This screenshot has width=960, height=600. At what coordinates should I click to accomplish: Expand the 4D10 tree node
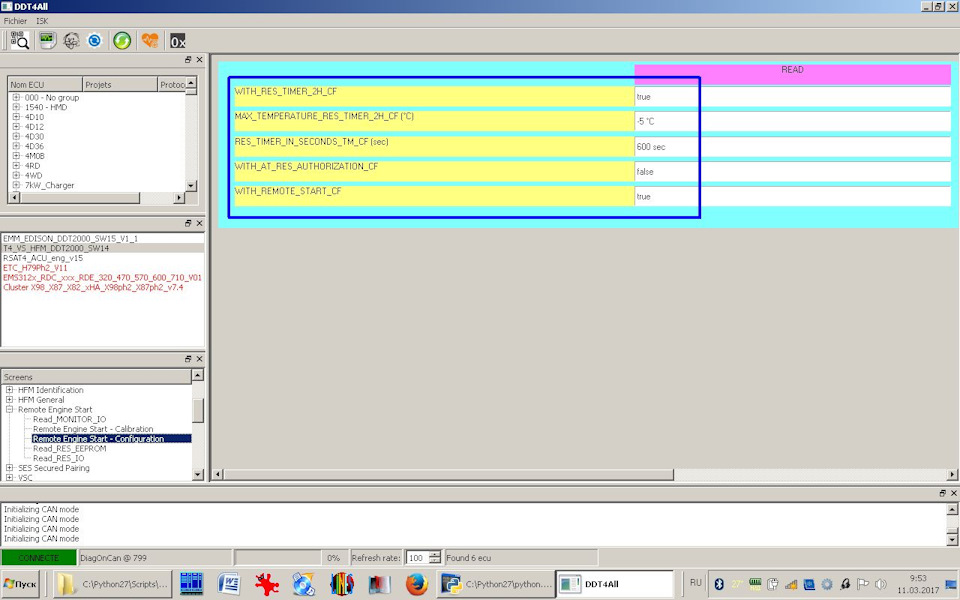pos(16,117)
